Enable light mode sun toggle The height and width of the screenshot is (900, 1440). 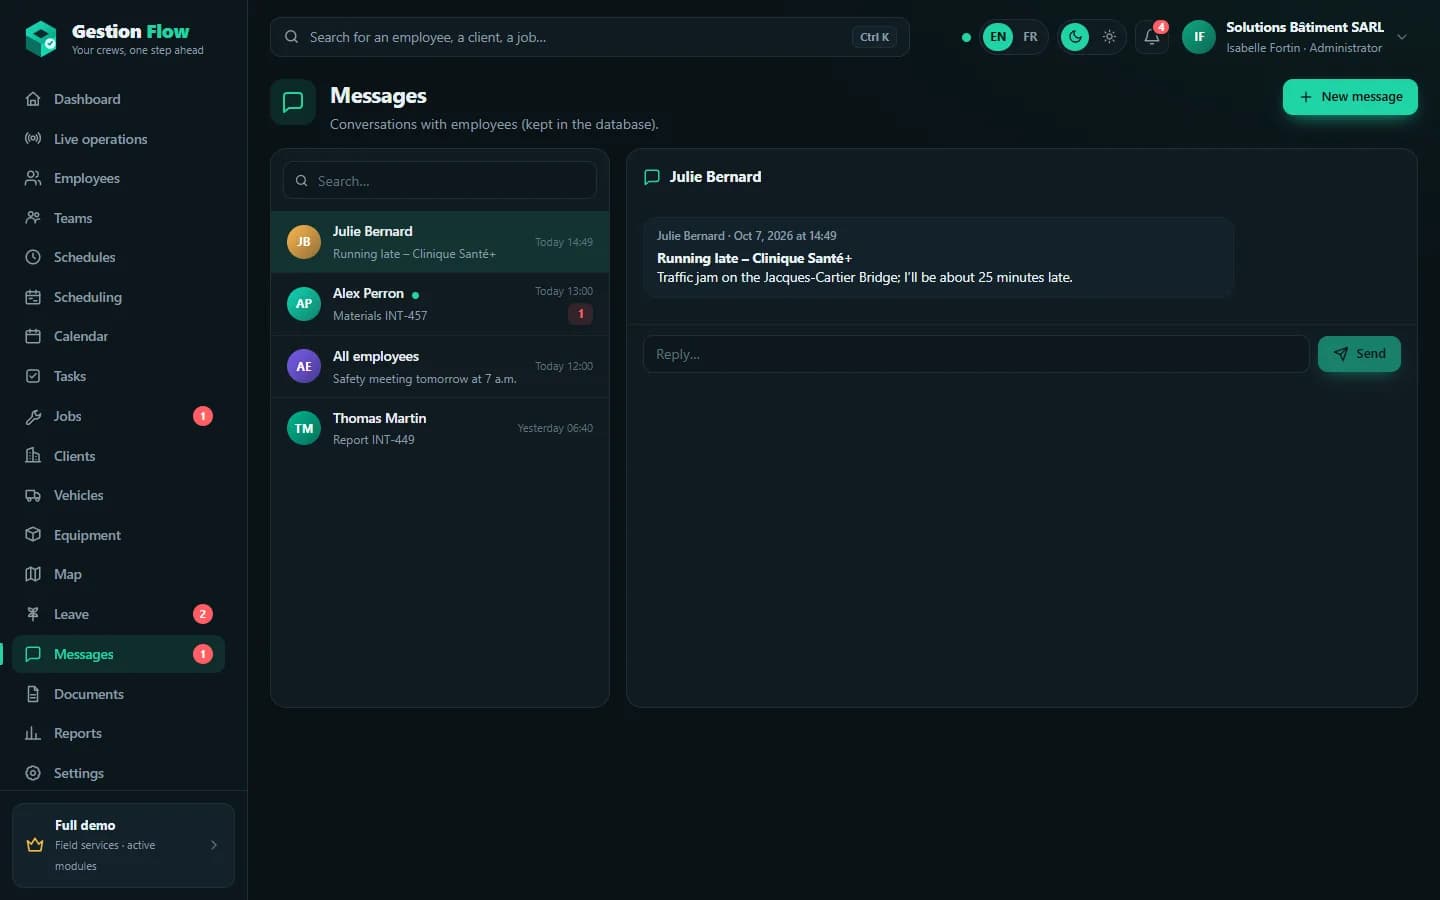point(1109,37)
